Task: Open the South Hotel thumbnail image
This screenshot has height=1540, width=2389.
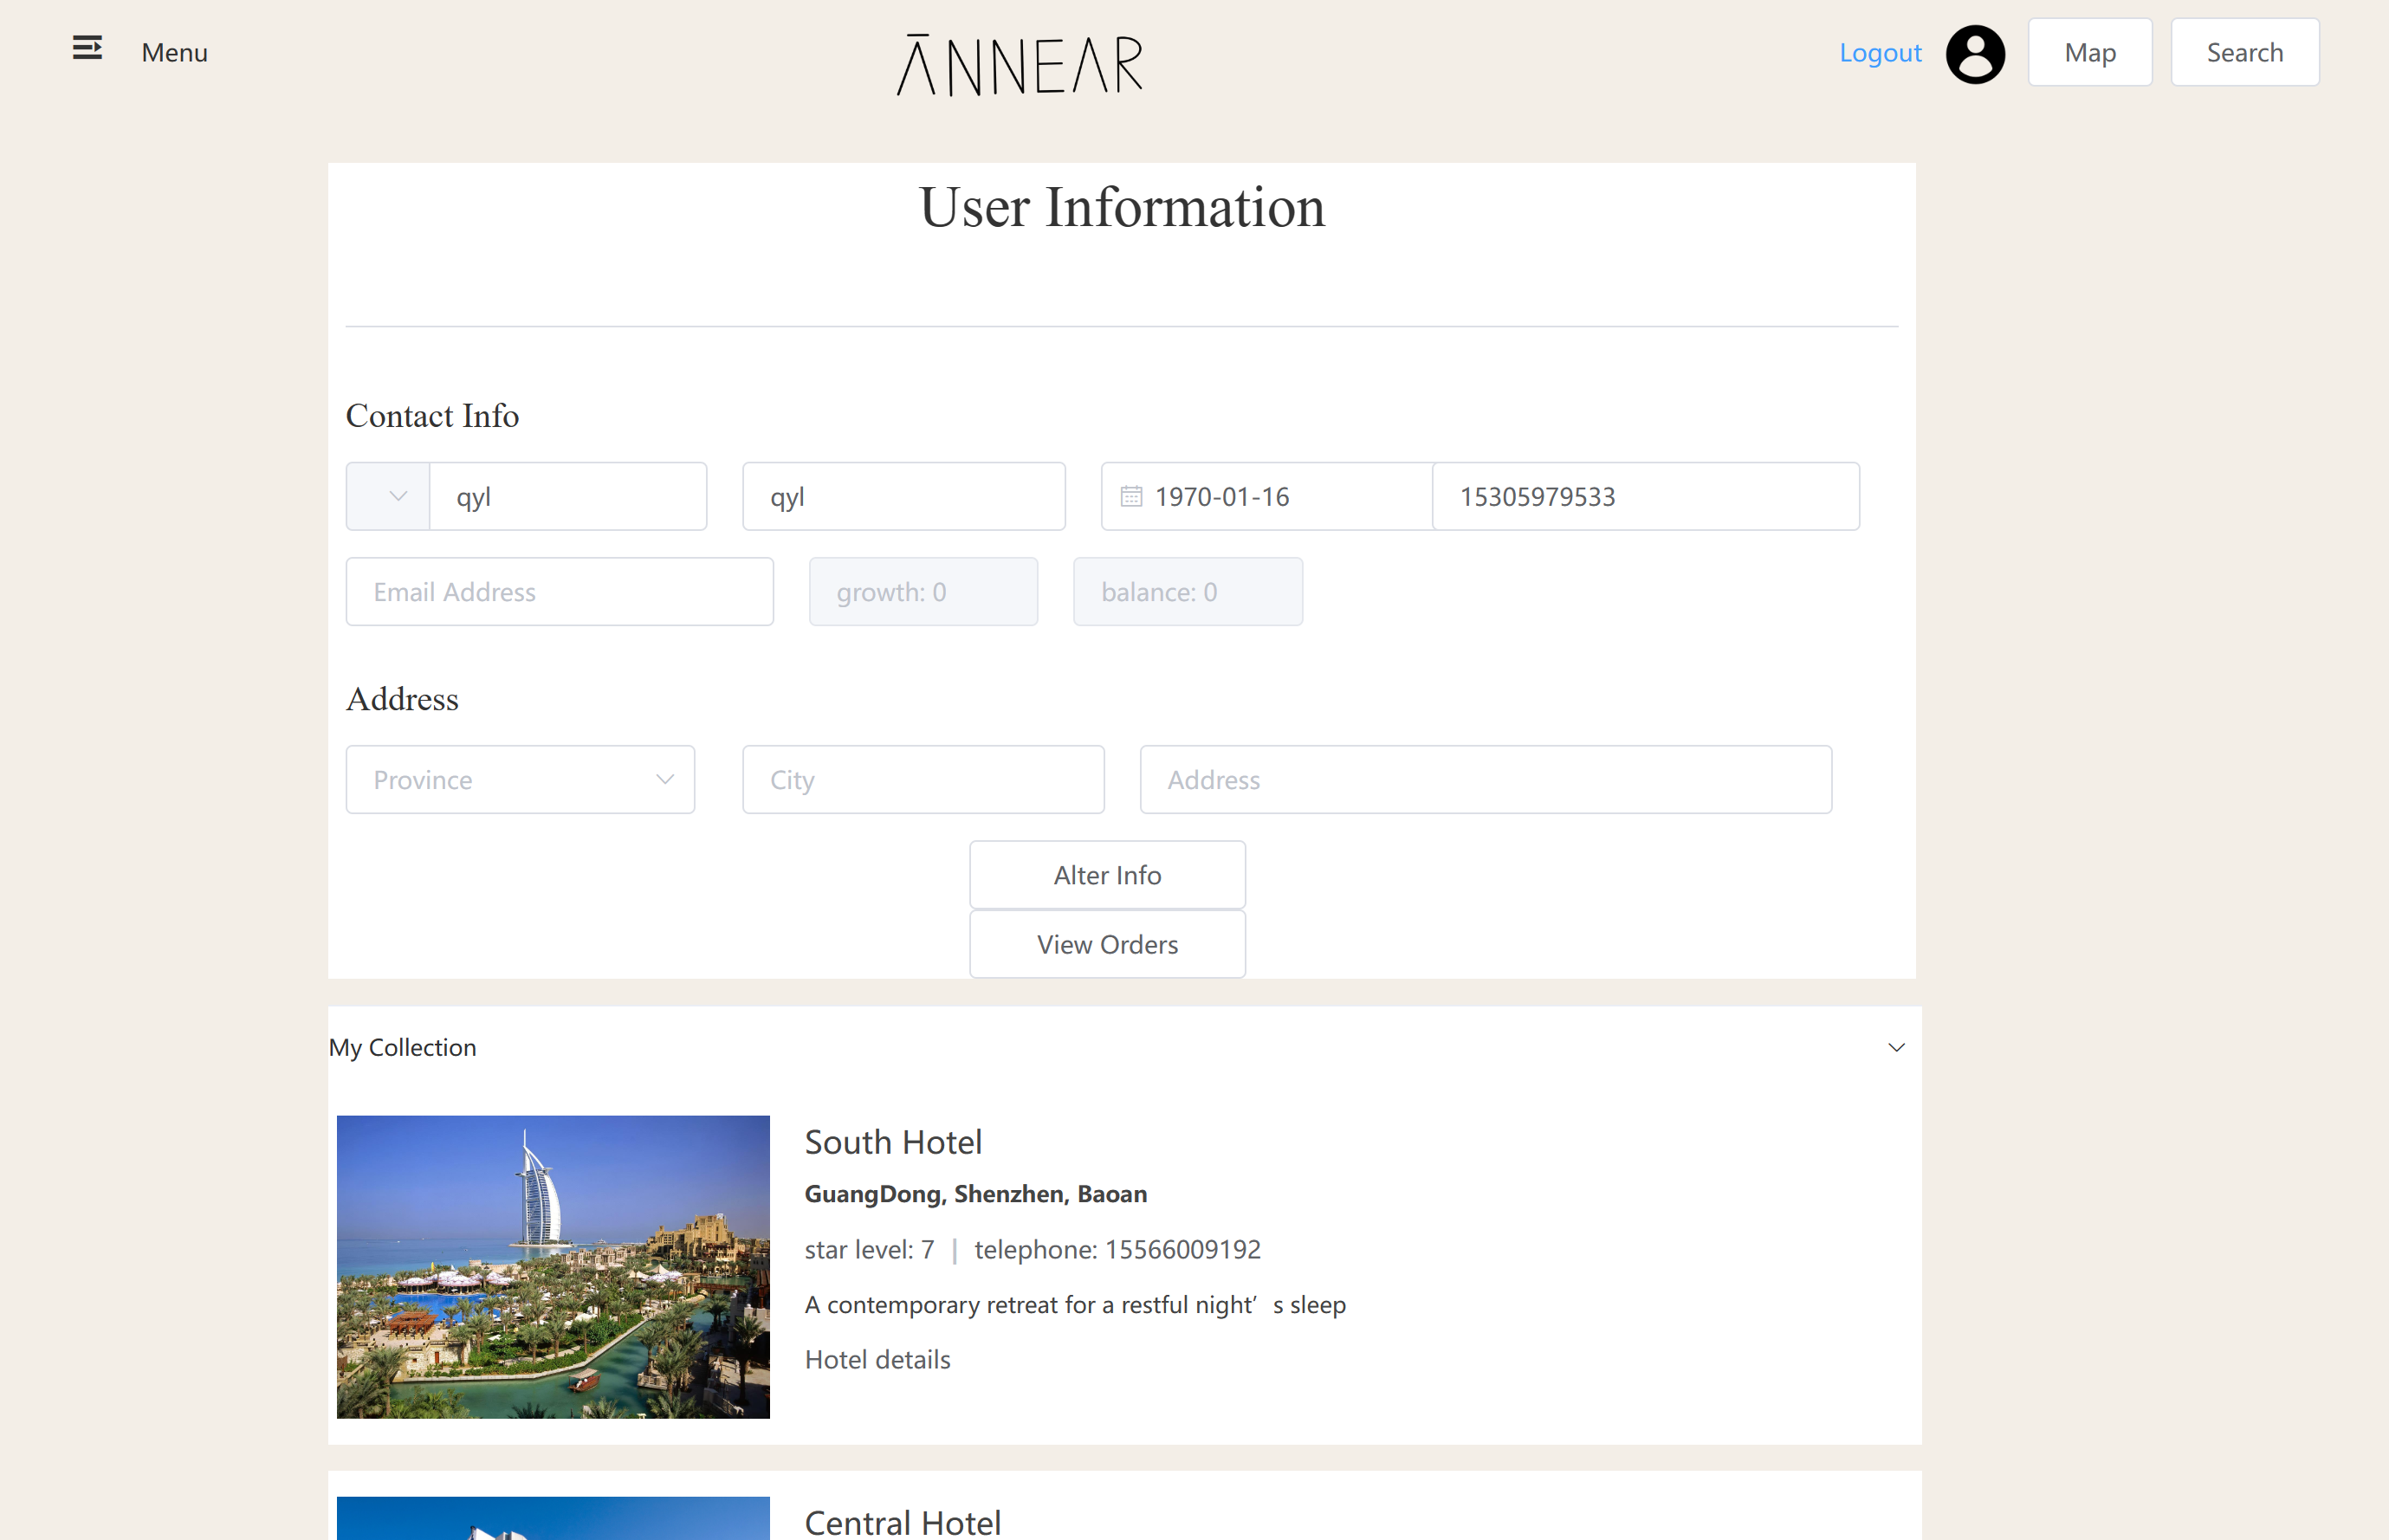Action: 553,1267
